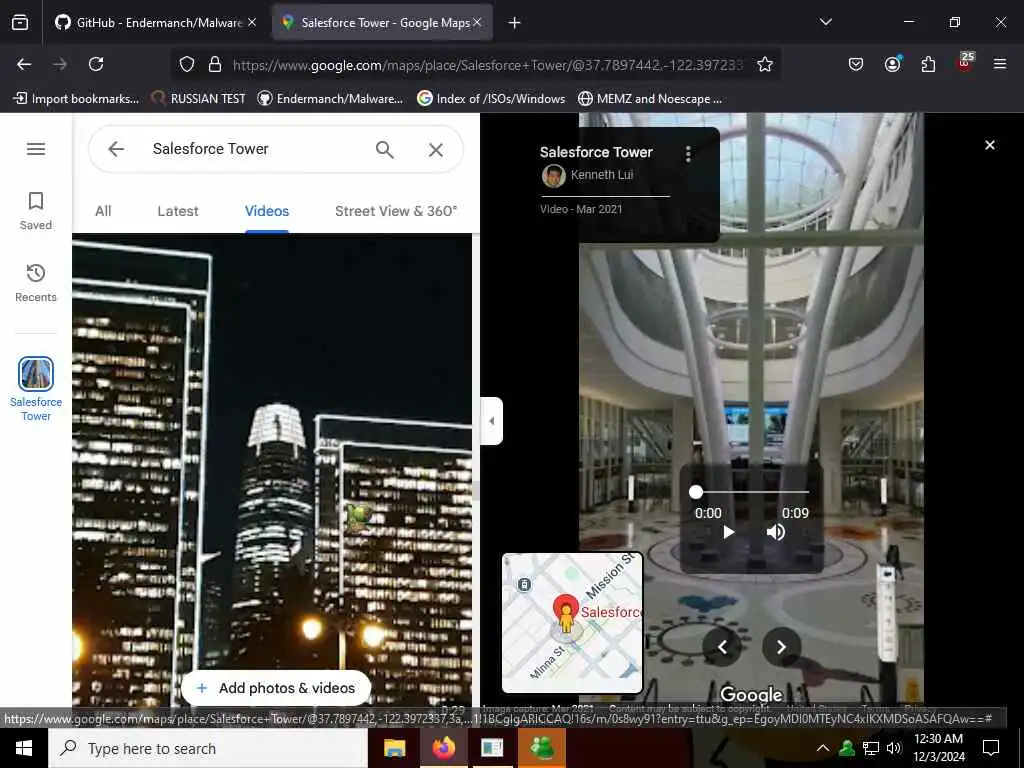The height and width of the screenshot is (768, 1024).
Task: Open the Extensions puzzle icon
Action: click(928, 64)
